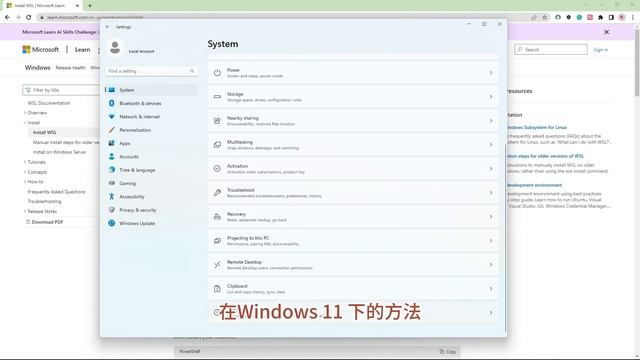This screenshot has width=640, height=360.
Task: Click the Microsoft Learn Search field
Action: tap(551, 49)
